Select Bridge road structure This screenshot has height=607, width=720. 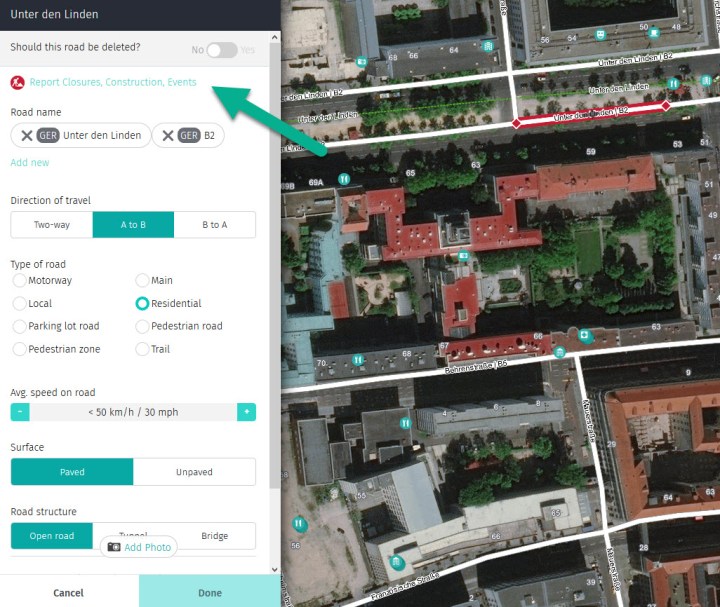[x=214, y=536]
